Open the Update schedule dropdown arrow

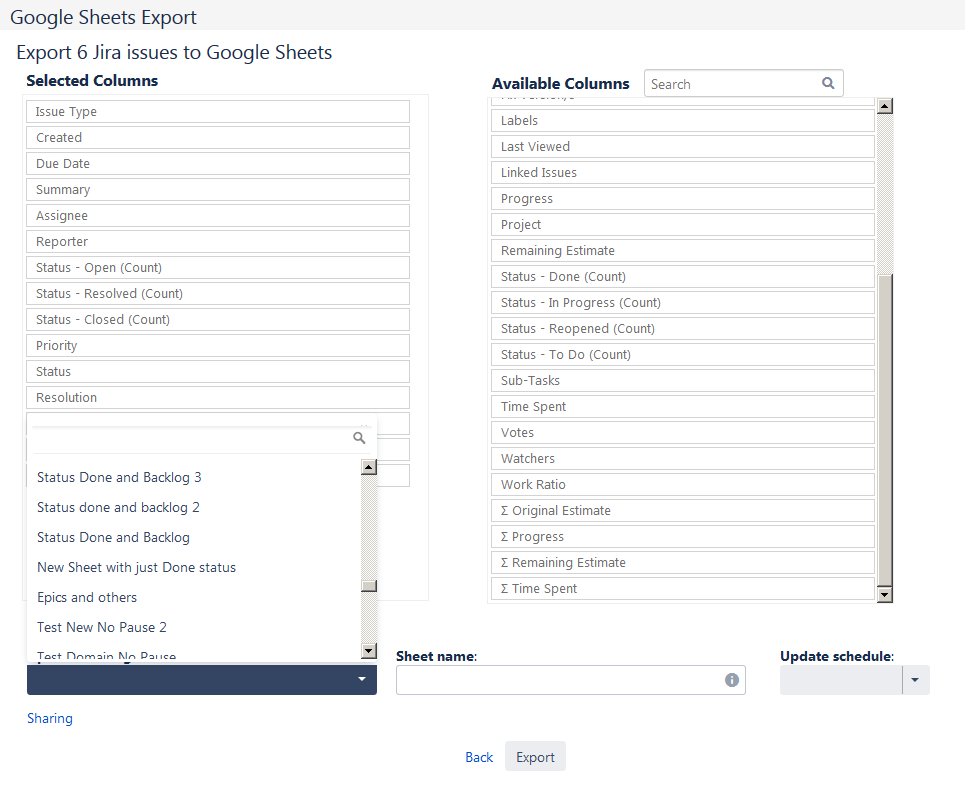[916, 680]
